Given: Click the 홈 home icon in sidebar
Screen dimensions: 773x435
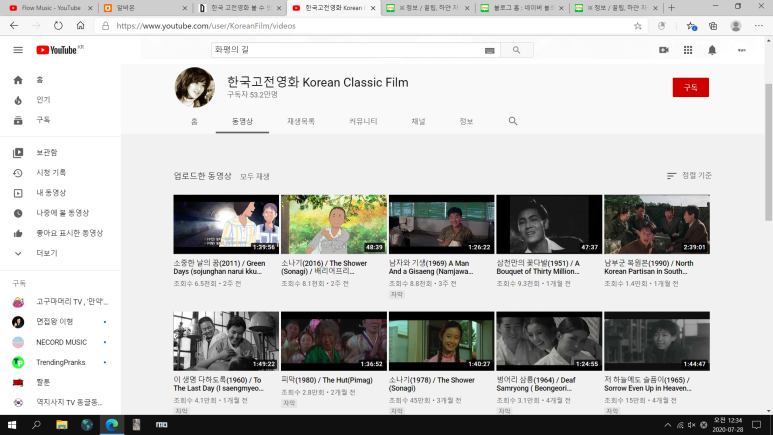Looking at the screenshot, I should pyautogui.click(x=18, y=80).
